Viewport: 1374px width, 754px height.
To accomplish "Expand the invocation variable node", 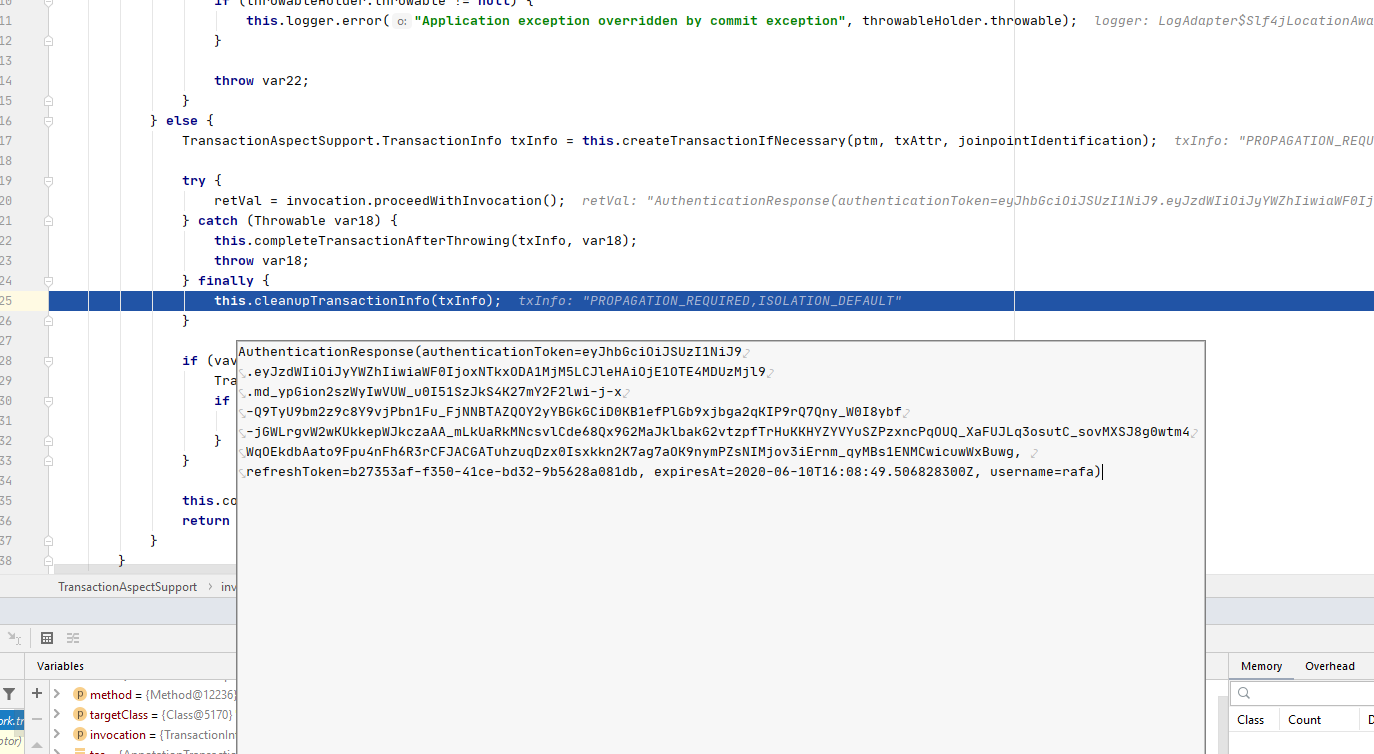I will (x=57, y=735).
